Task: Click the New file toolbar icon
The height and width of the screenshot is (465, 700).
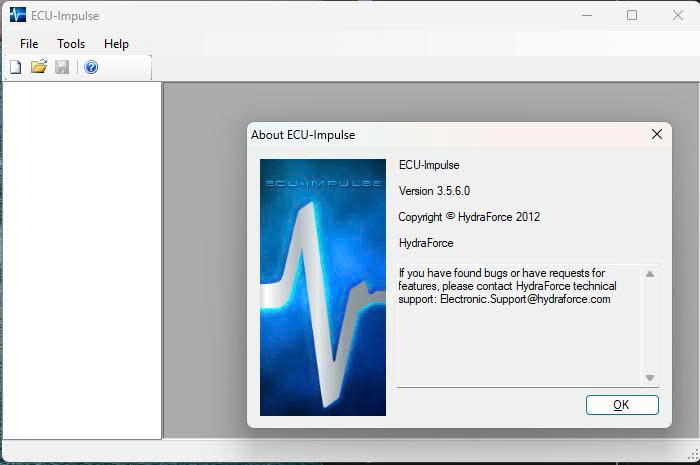Action: [16, 67]
